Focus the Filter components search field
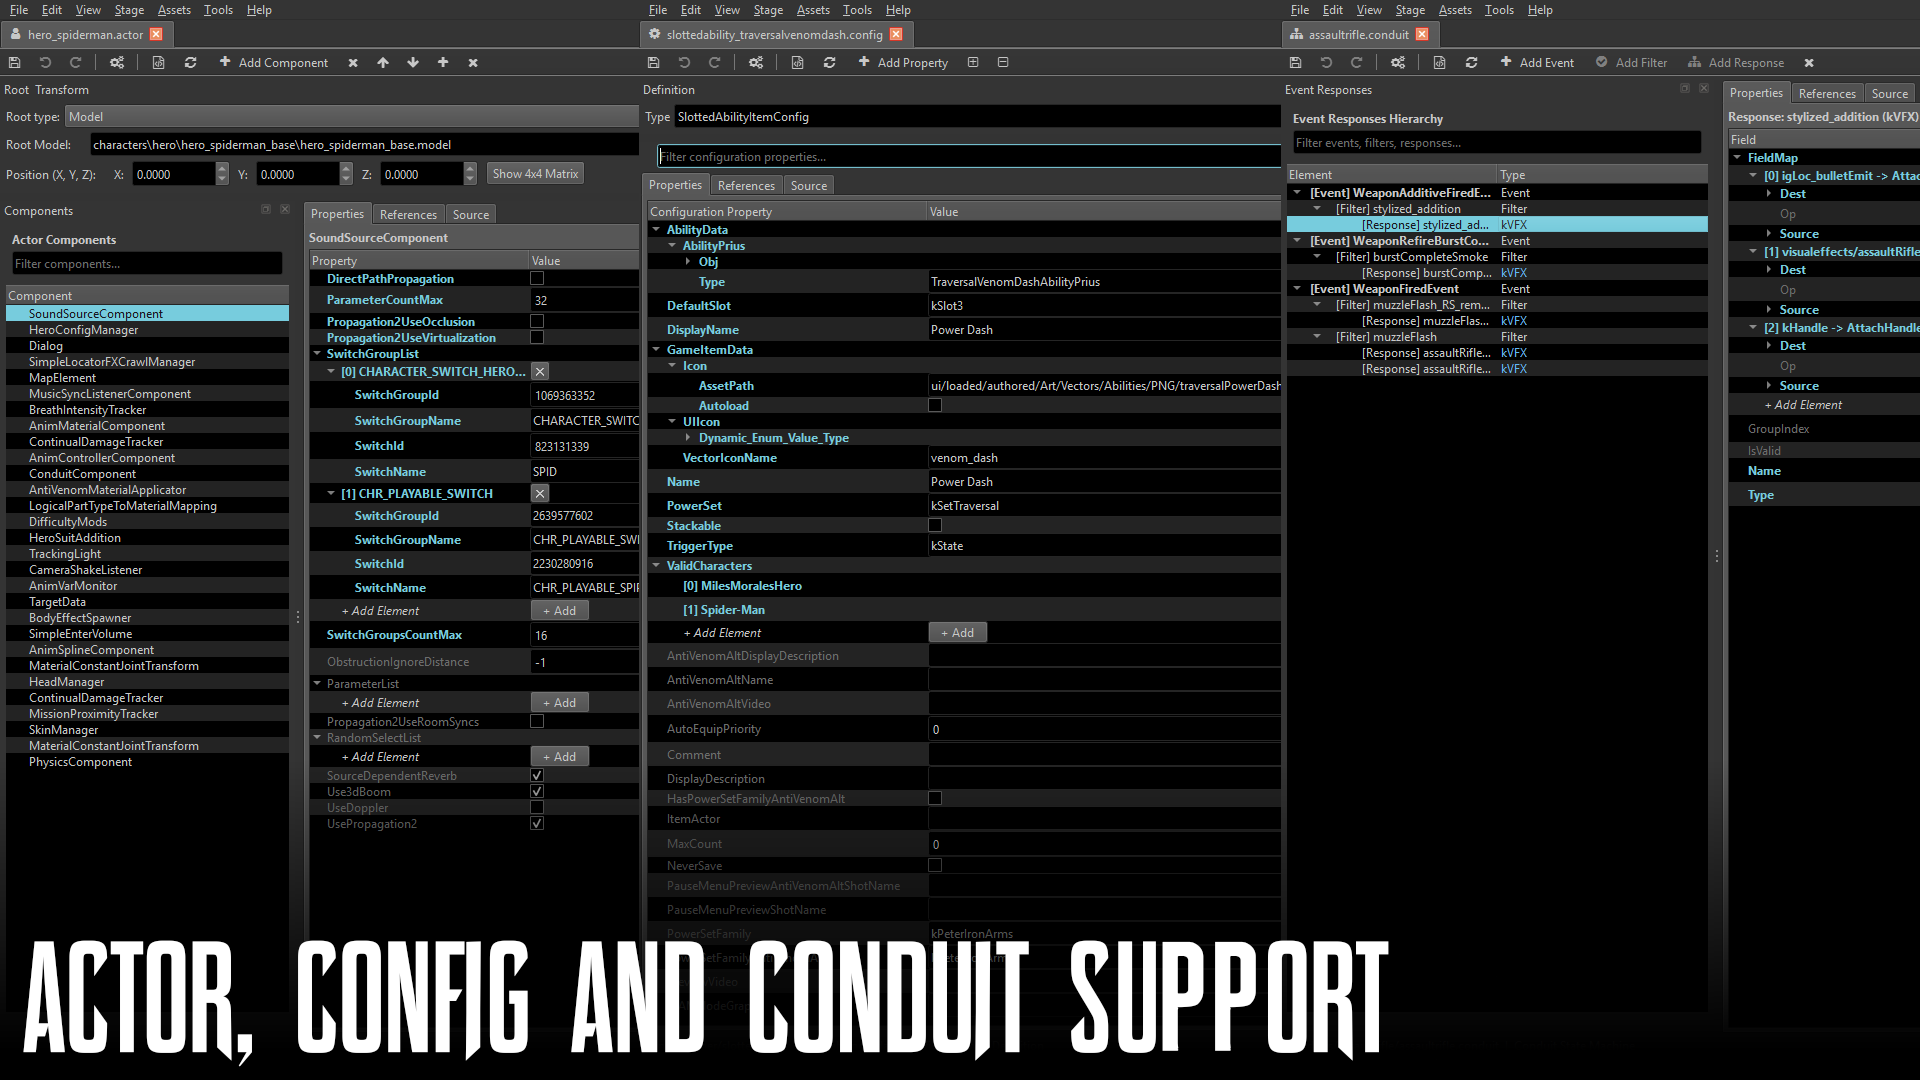 tap(147, 264)
